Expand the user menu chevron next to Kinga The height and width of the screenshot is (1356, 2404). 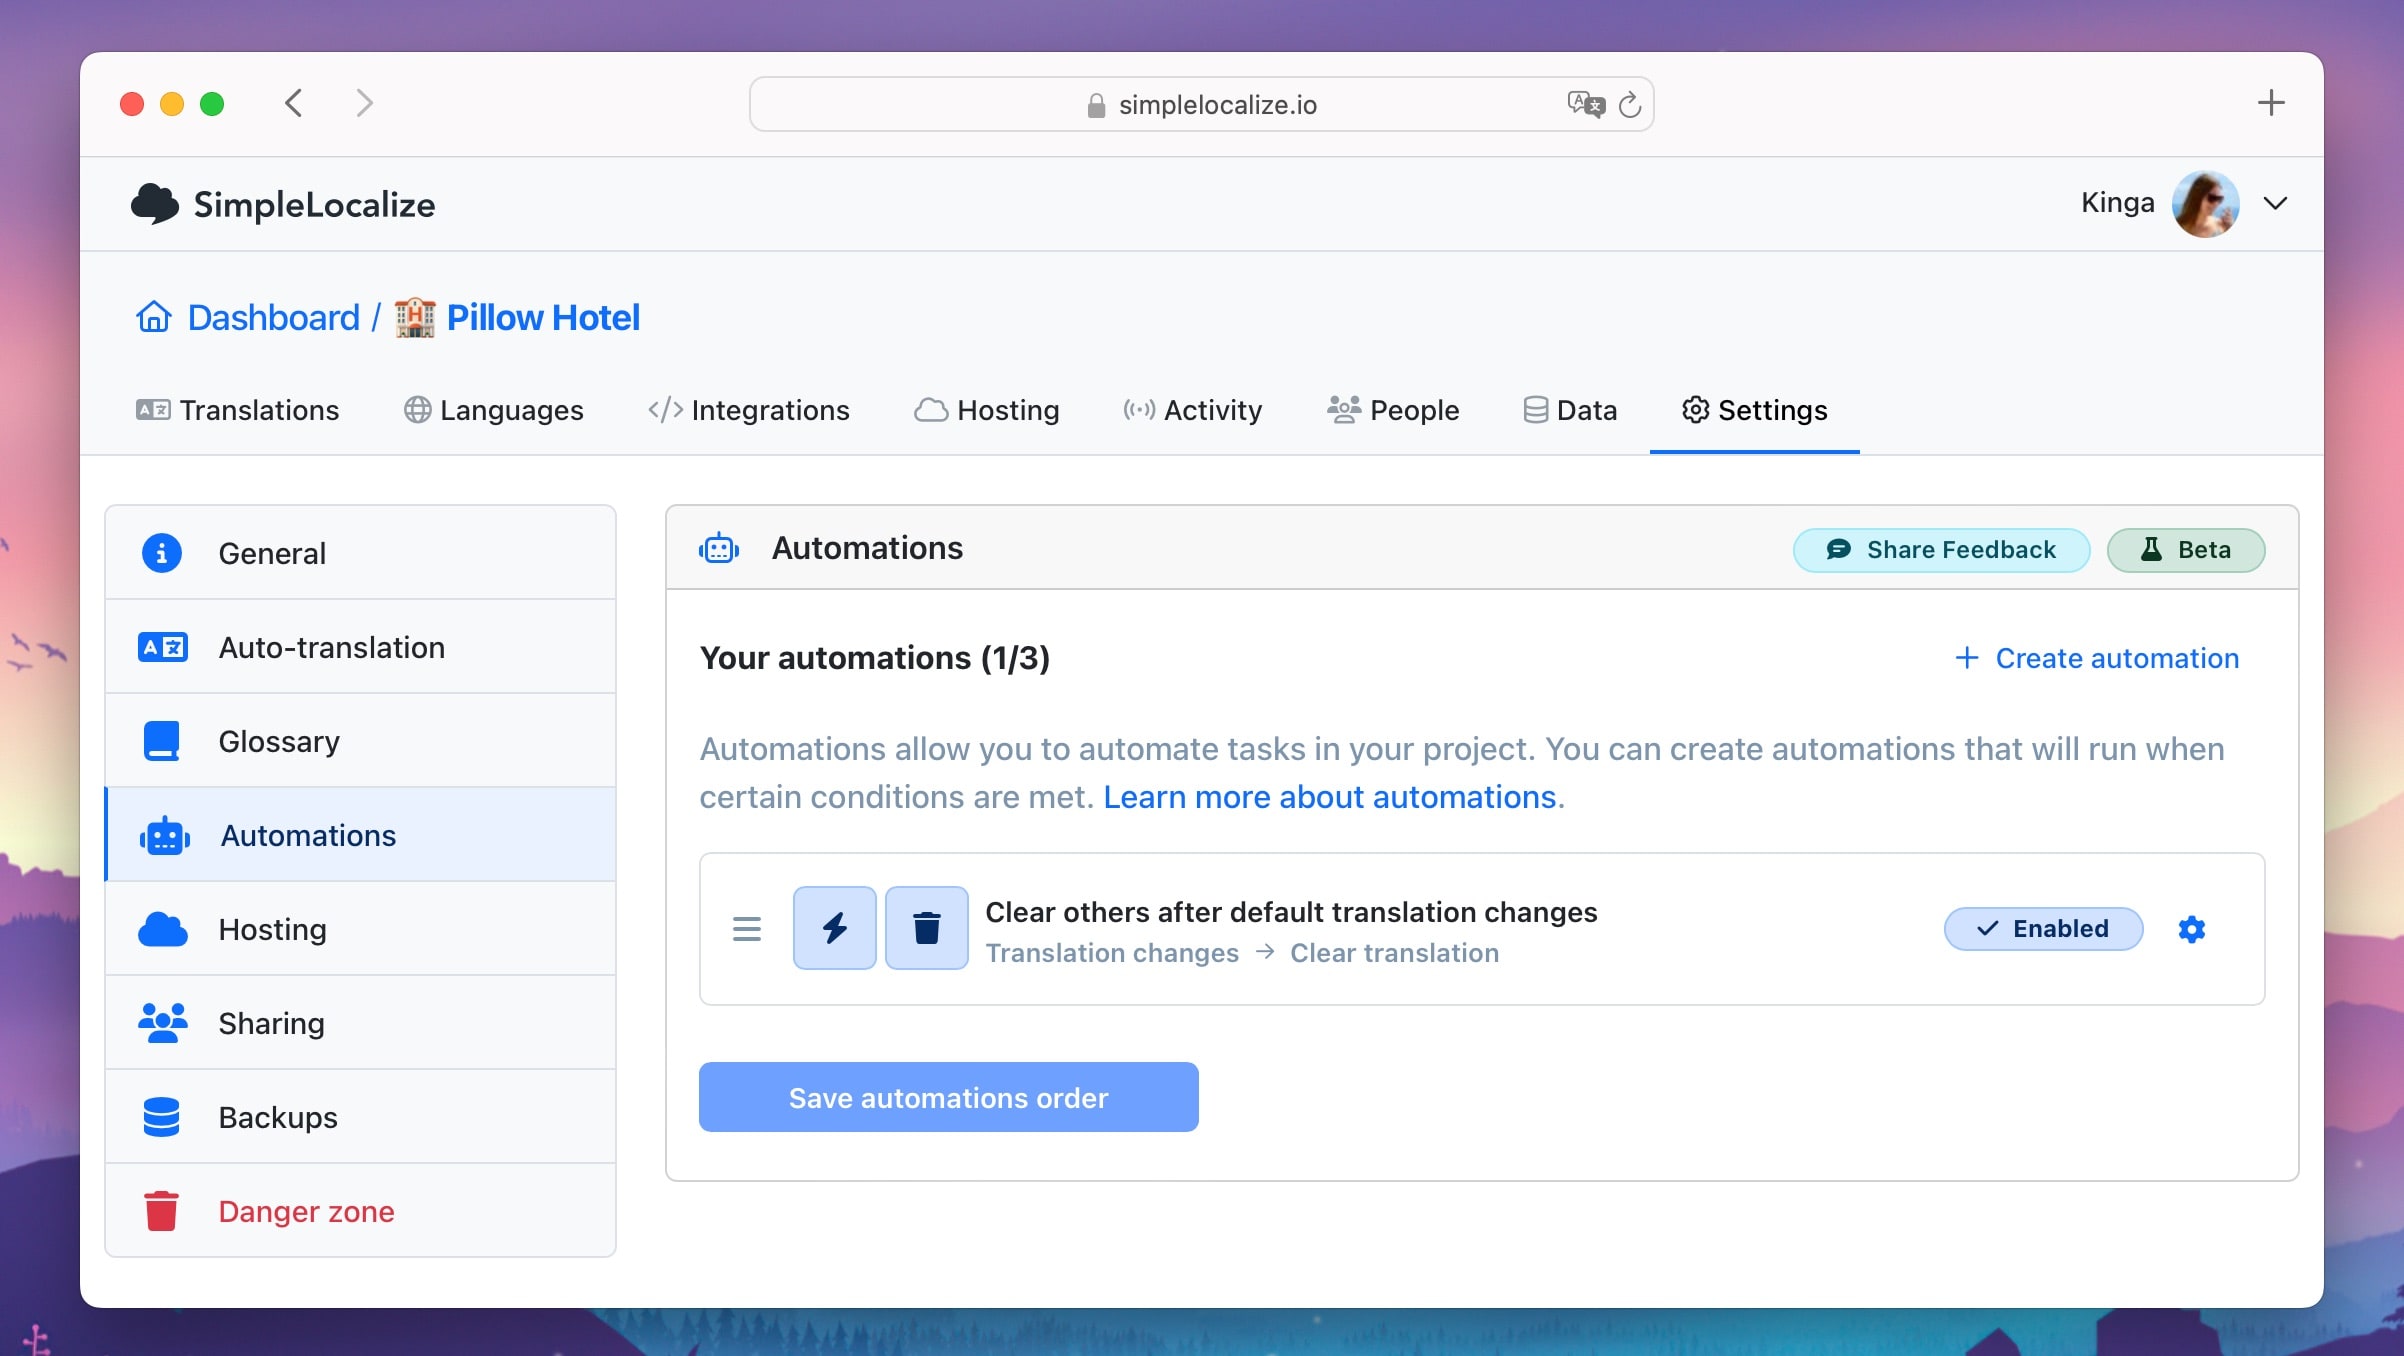point(2275,203)
